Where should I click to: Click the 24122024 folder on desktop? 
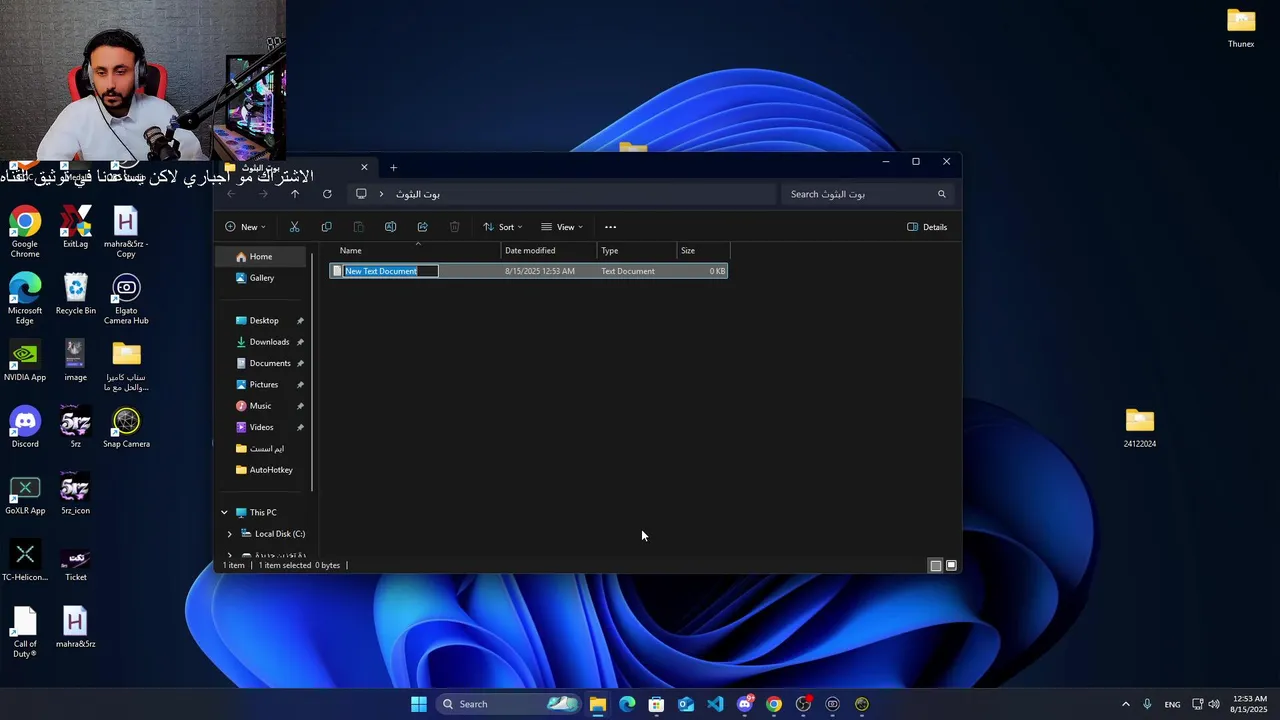click(x=1140, y=428)
